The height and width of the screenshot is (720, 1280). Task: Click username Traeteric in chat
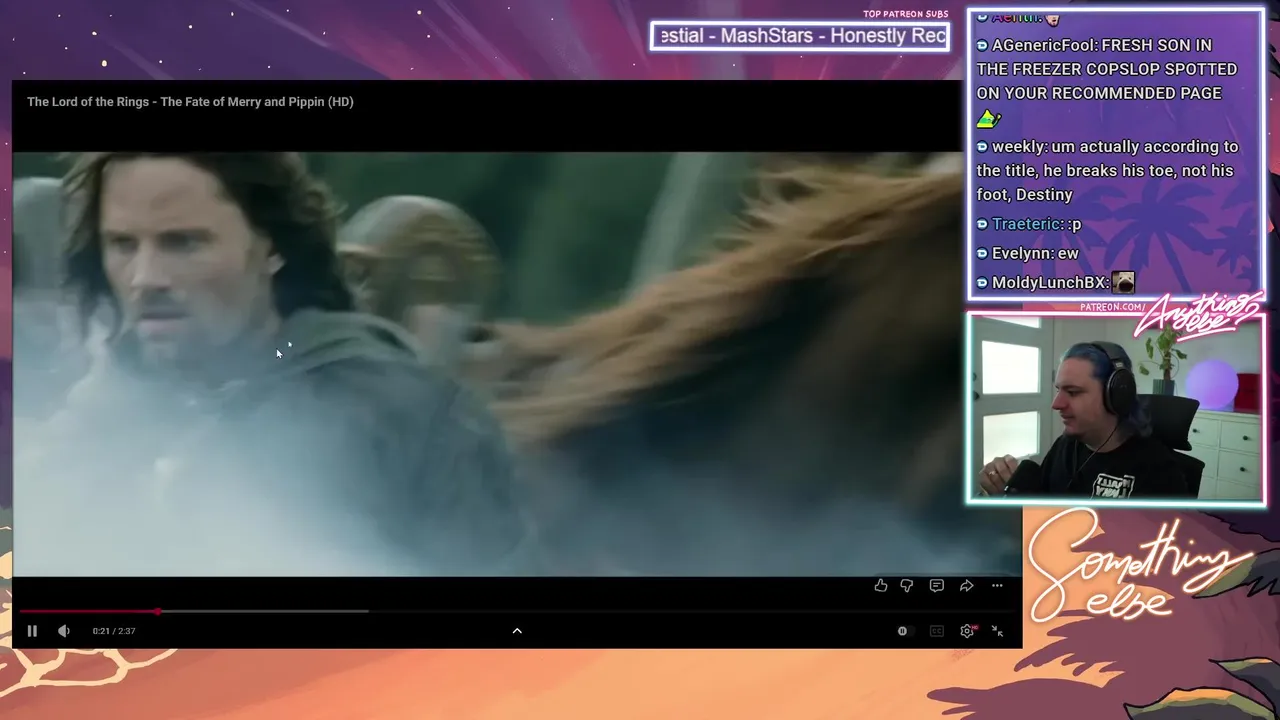pos(1027,224)
